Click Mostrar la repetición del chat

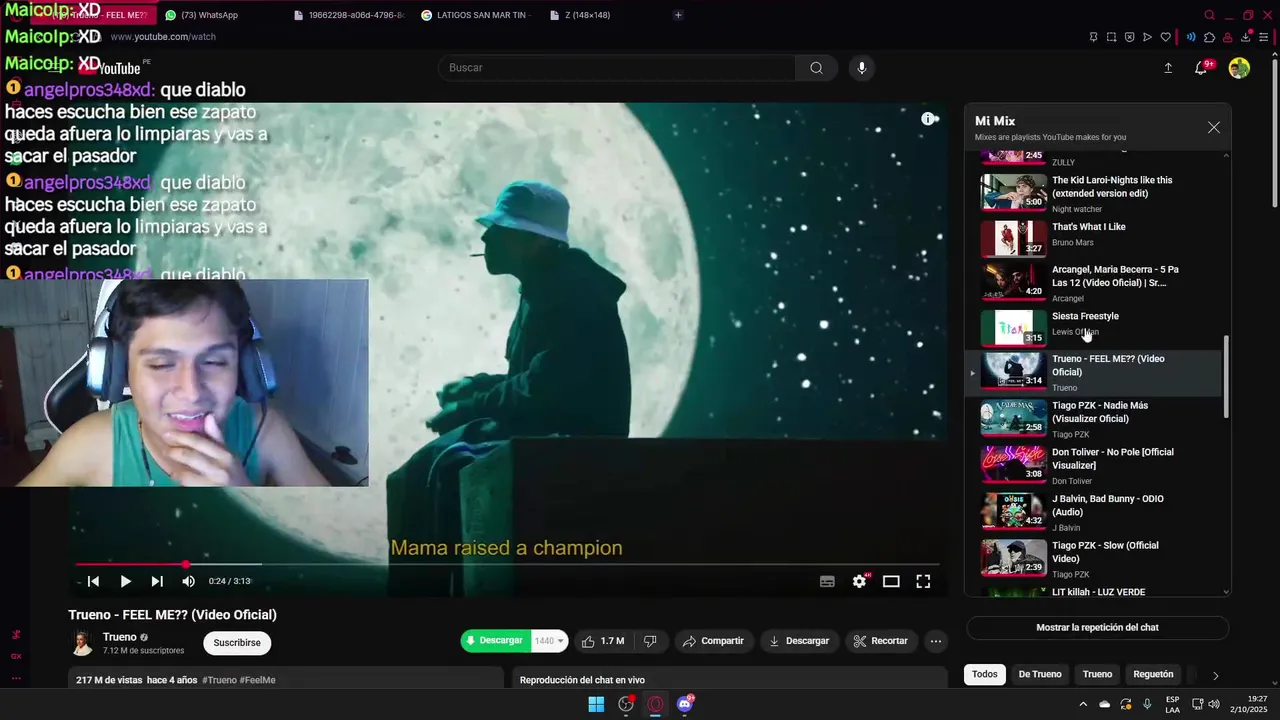tap(1097, 627)
